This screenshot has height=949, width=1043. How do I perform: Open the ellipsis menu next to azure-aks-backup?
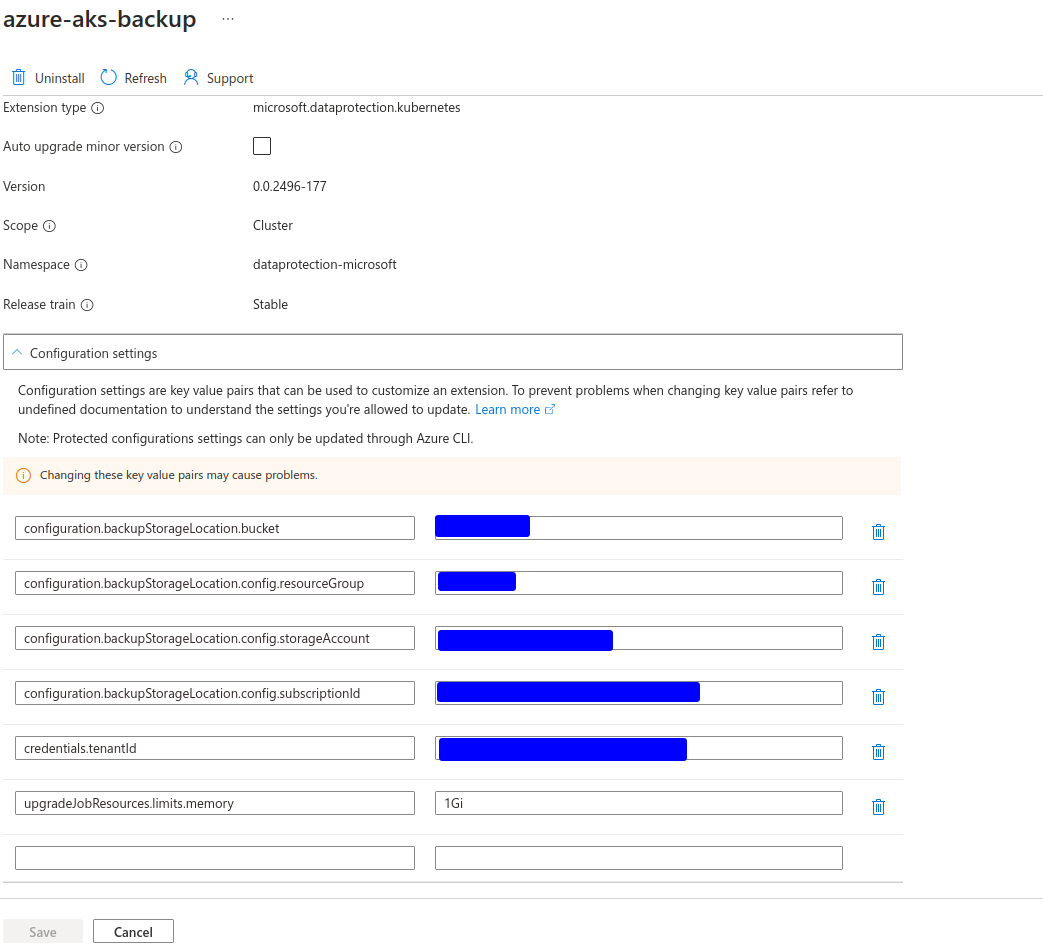pos(228,19)
